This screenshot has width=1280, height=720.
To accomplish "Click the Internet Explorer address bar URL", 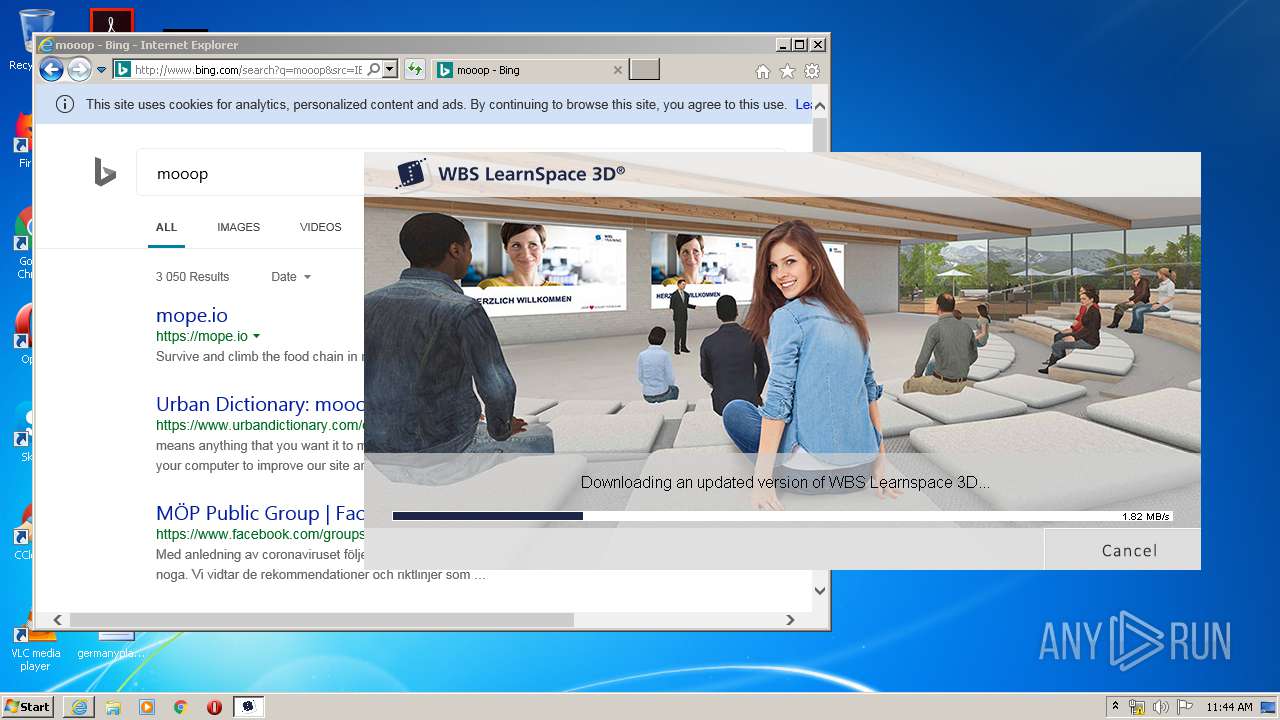I will pos(248,70).
